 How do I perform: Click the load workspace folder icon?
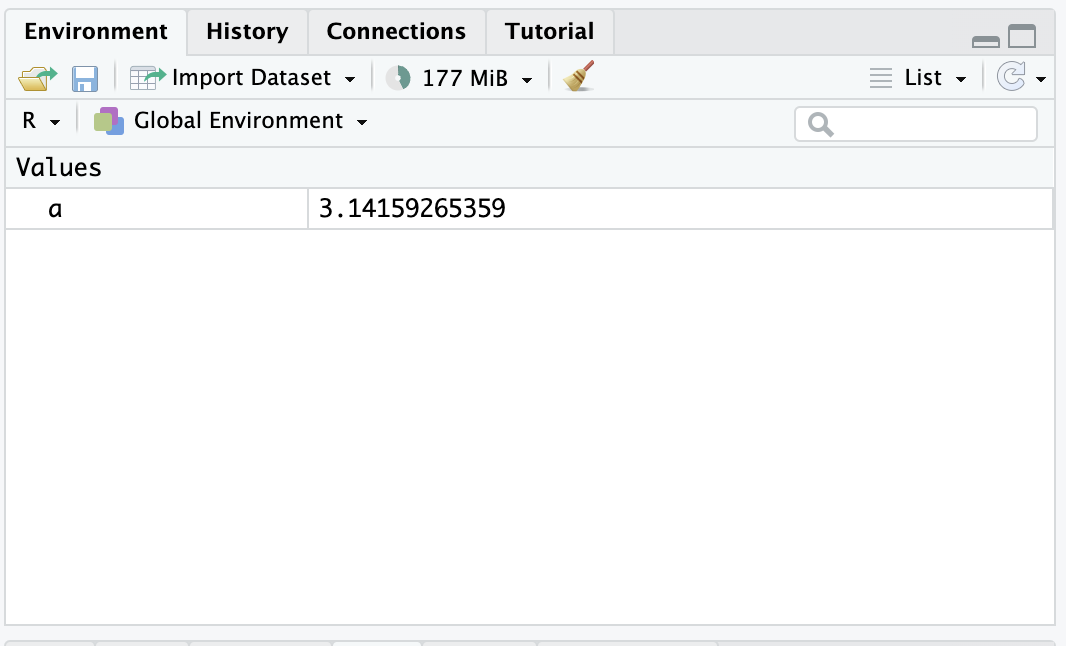pyautogui.click(x=37, y=78)
